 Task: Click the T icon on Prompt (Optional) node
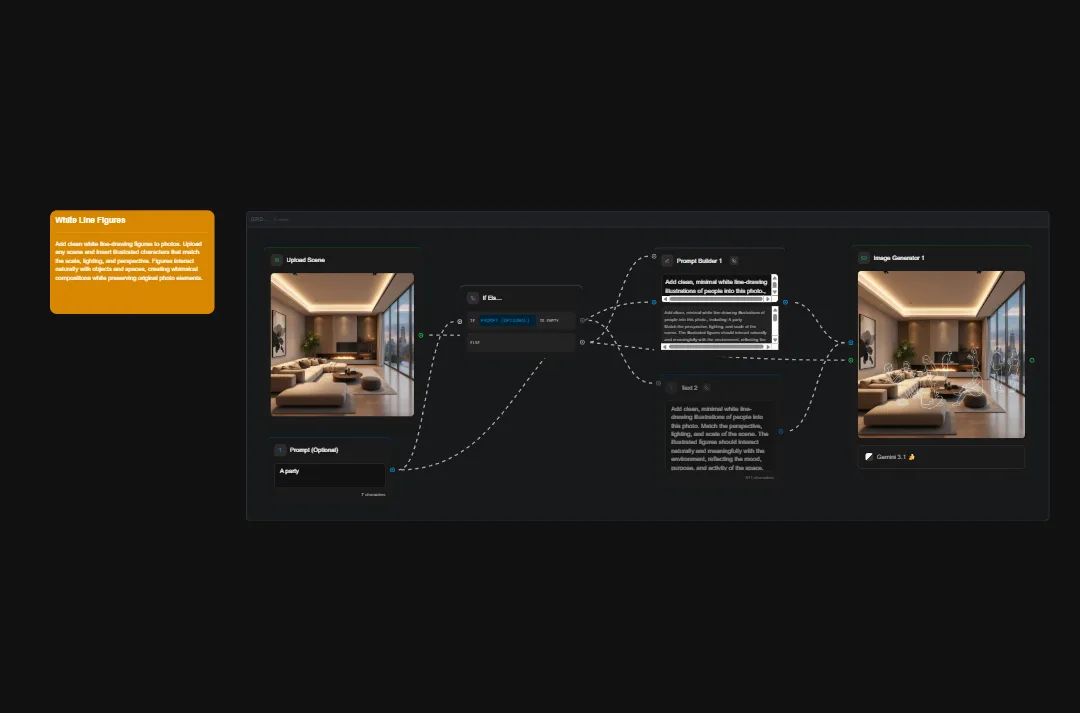coord(278,449)
